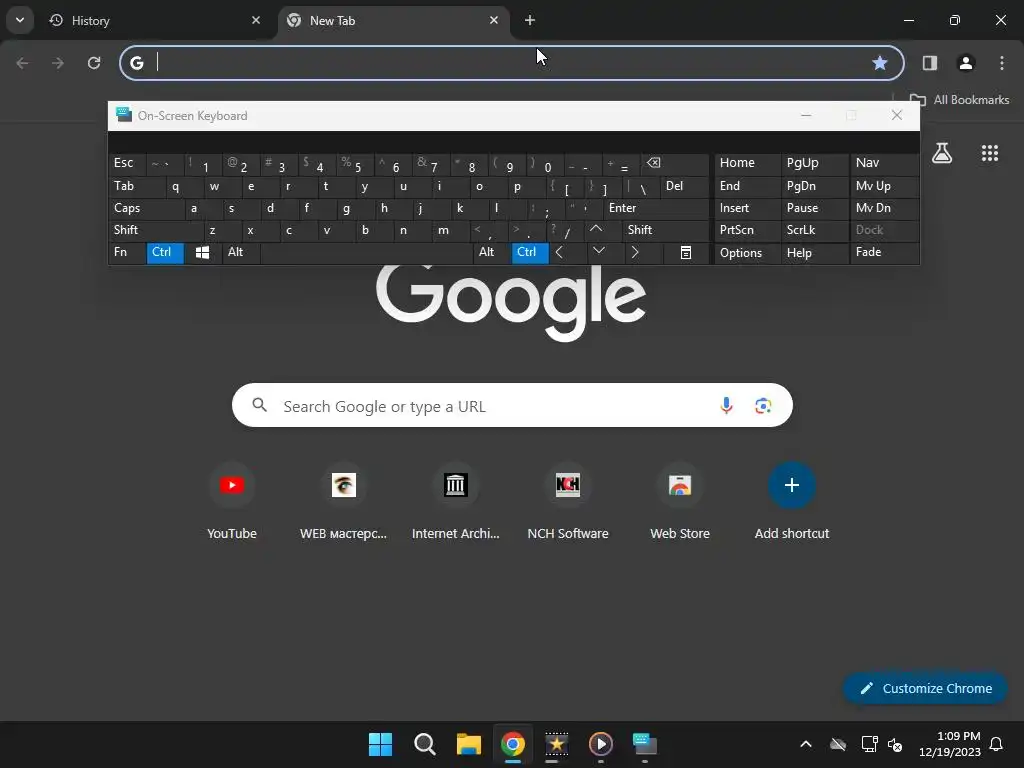Click the left arrow key on keyboard
This screenshot has height=768, width=1024.
tap(559, 253)
